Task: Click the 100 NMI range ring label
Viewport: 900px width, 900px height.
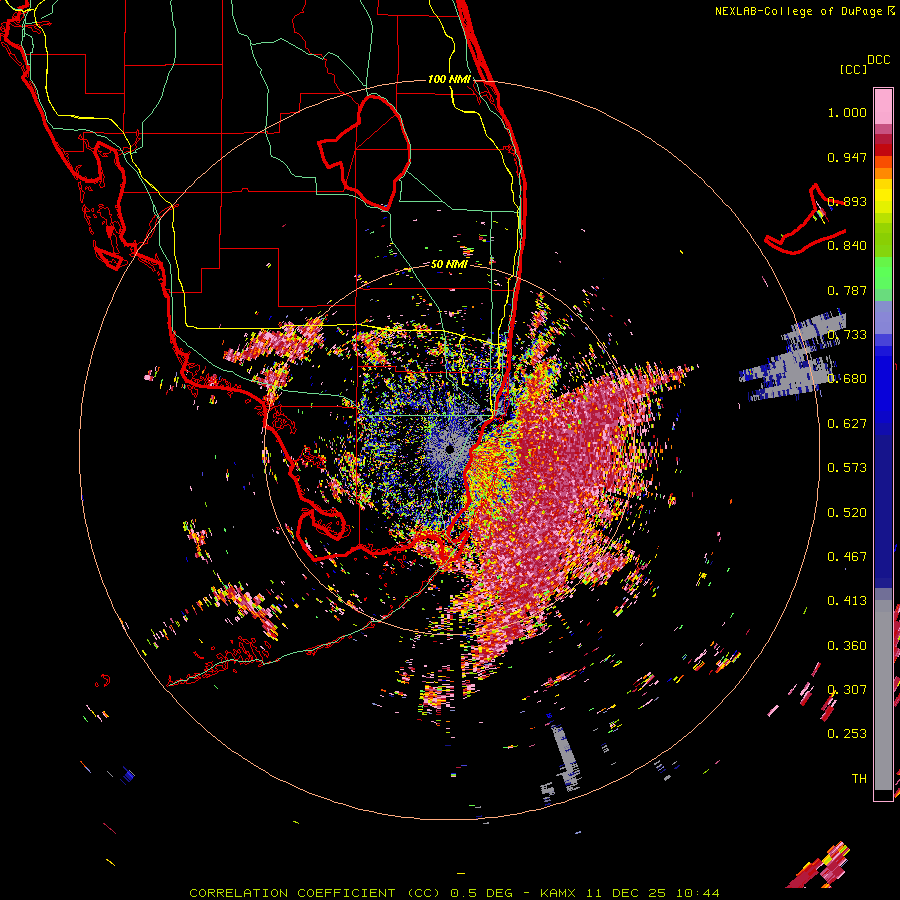Action: (449, 79)
